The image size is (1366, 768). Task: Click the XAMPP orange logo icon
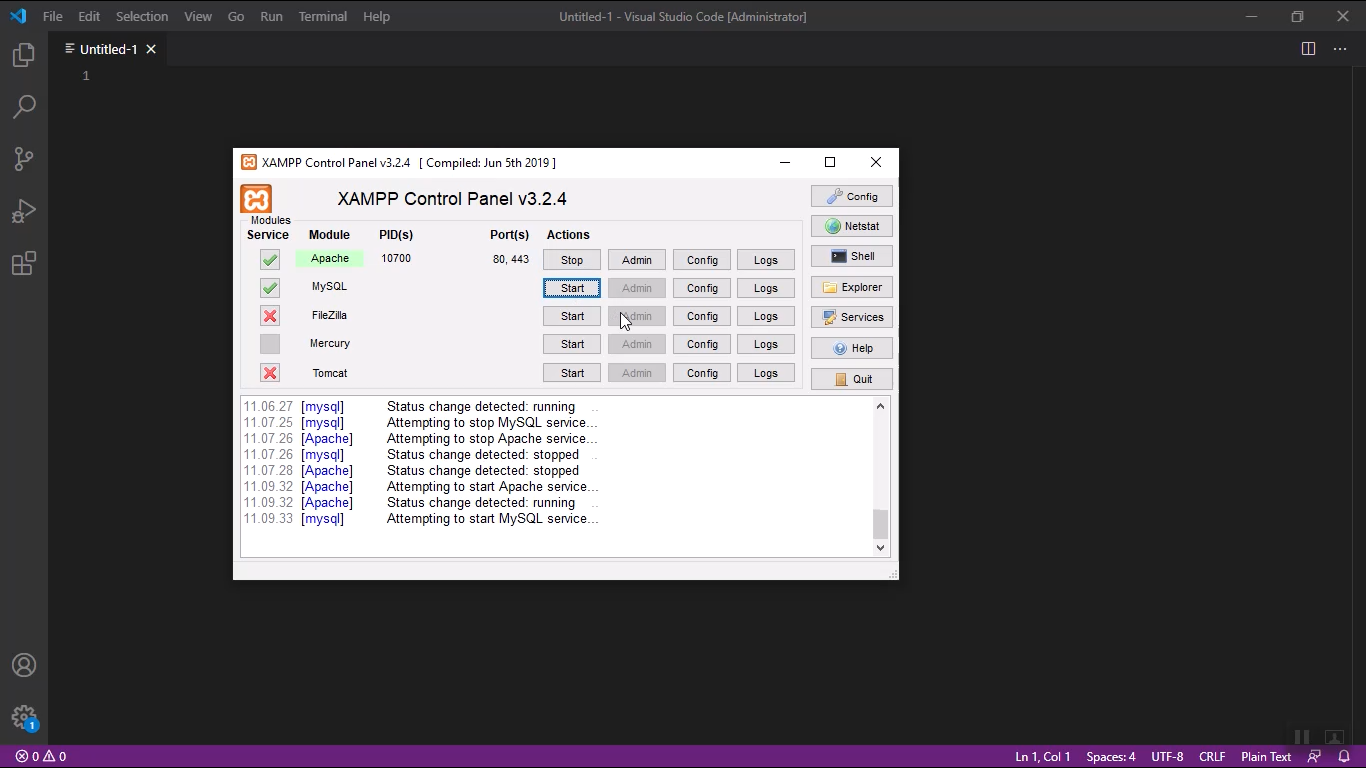click(256, 198)
